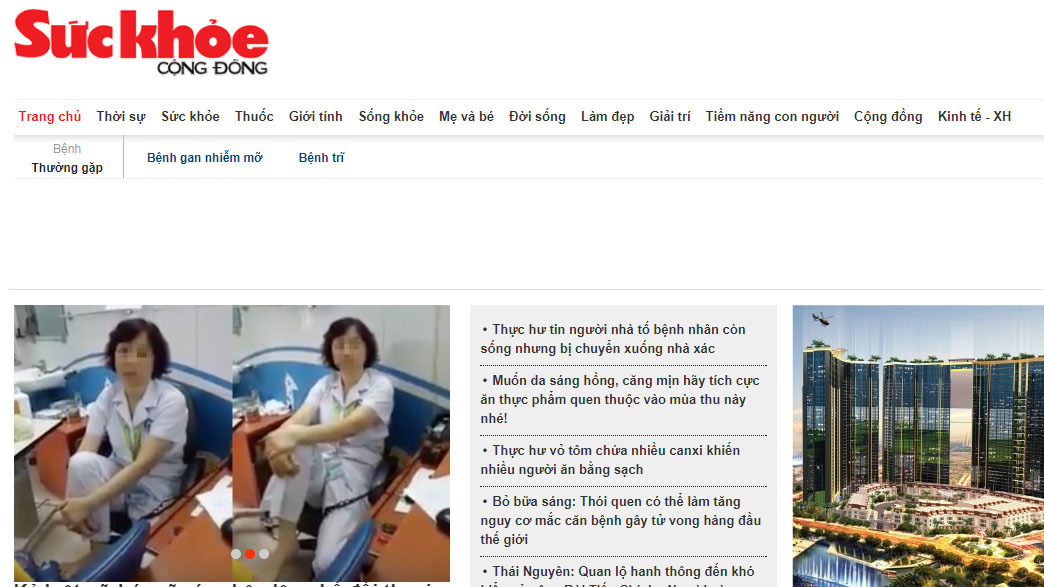1044x587 pixels.
Task: Open the Trang chủ menu item
Action: click(50, 116)
